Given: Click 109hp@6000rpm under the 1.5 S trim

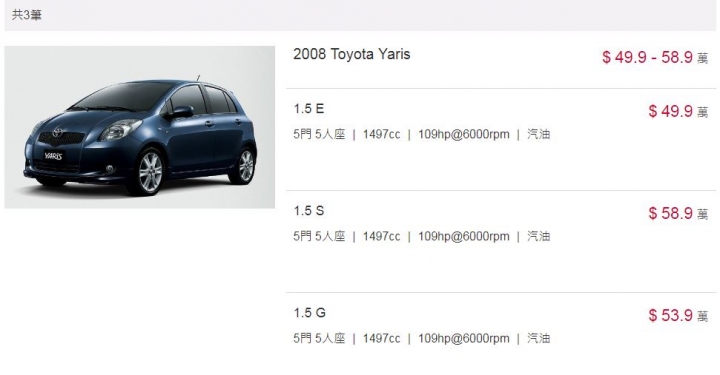Looking at the screenshot, I should pyautogui.click(x=464, y=236).
